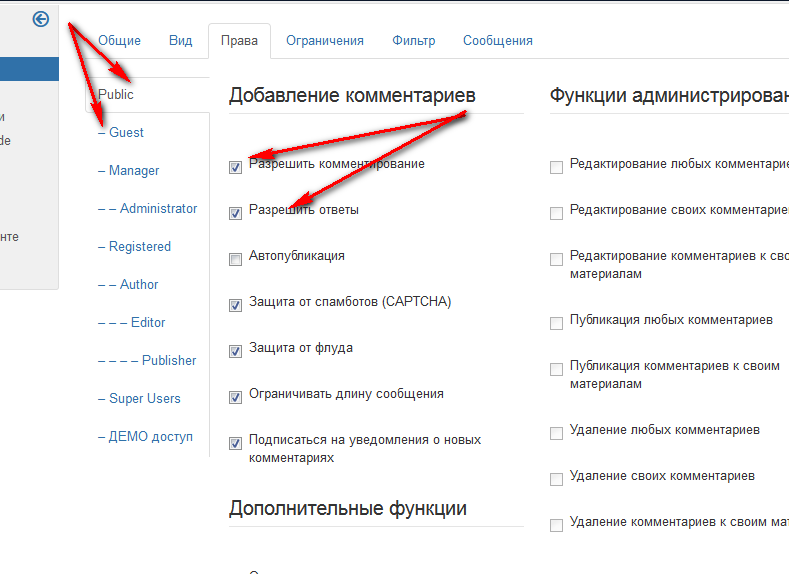Image resolution: width=789 pixels, height=574 pixels.
Task: Select the Manager group
Action: 134,171
